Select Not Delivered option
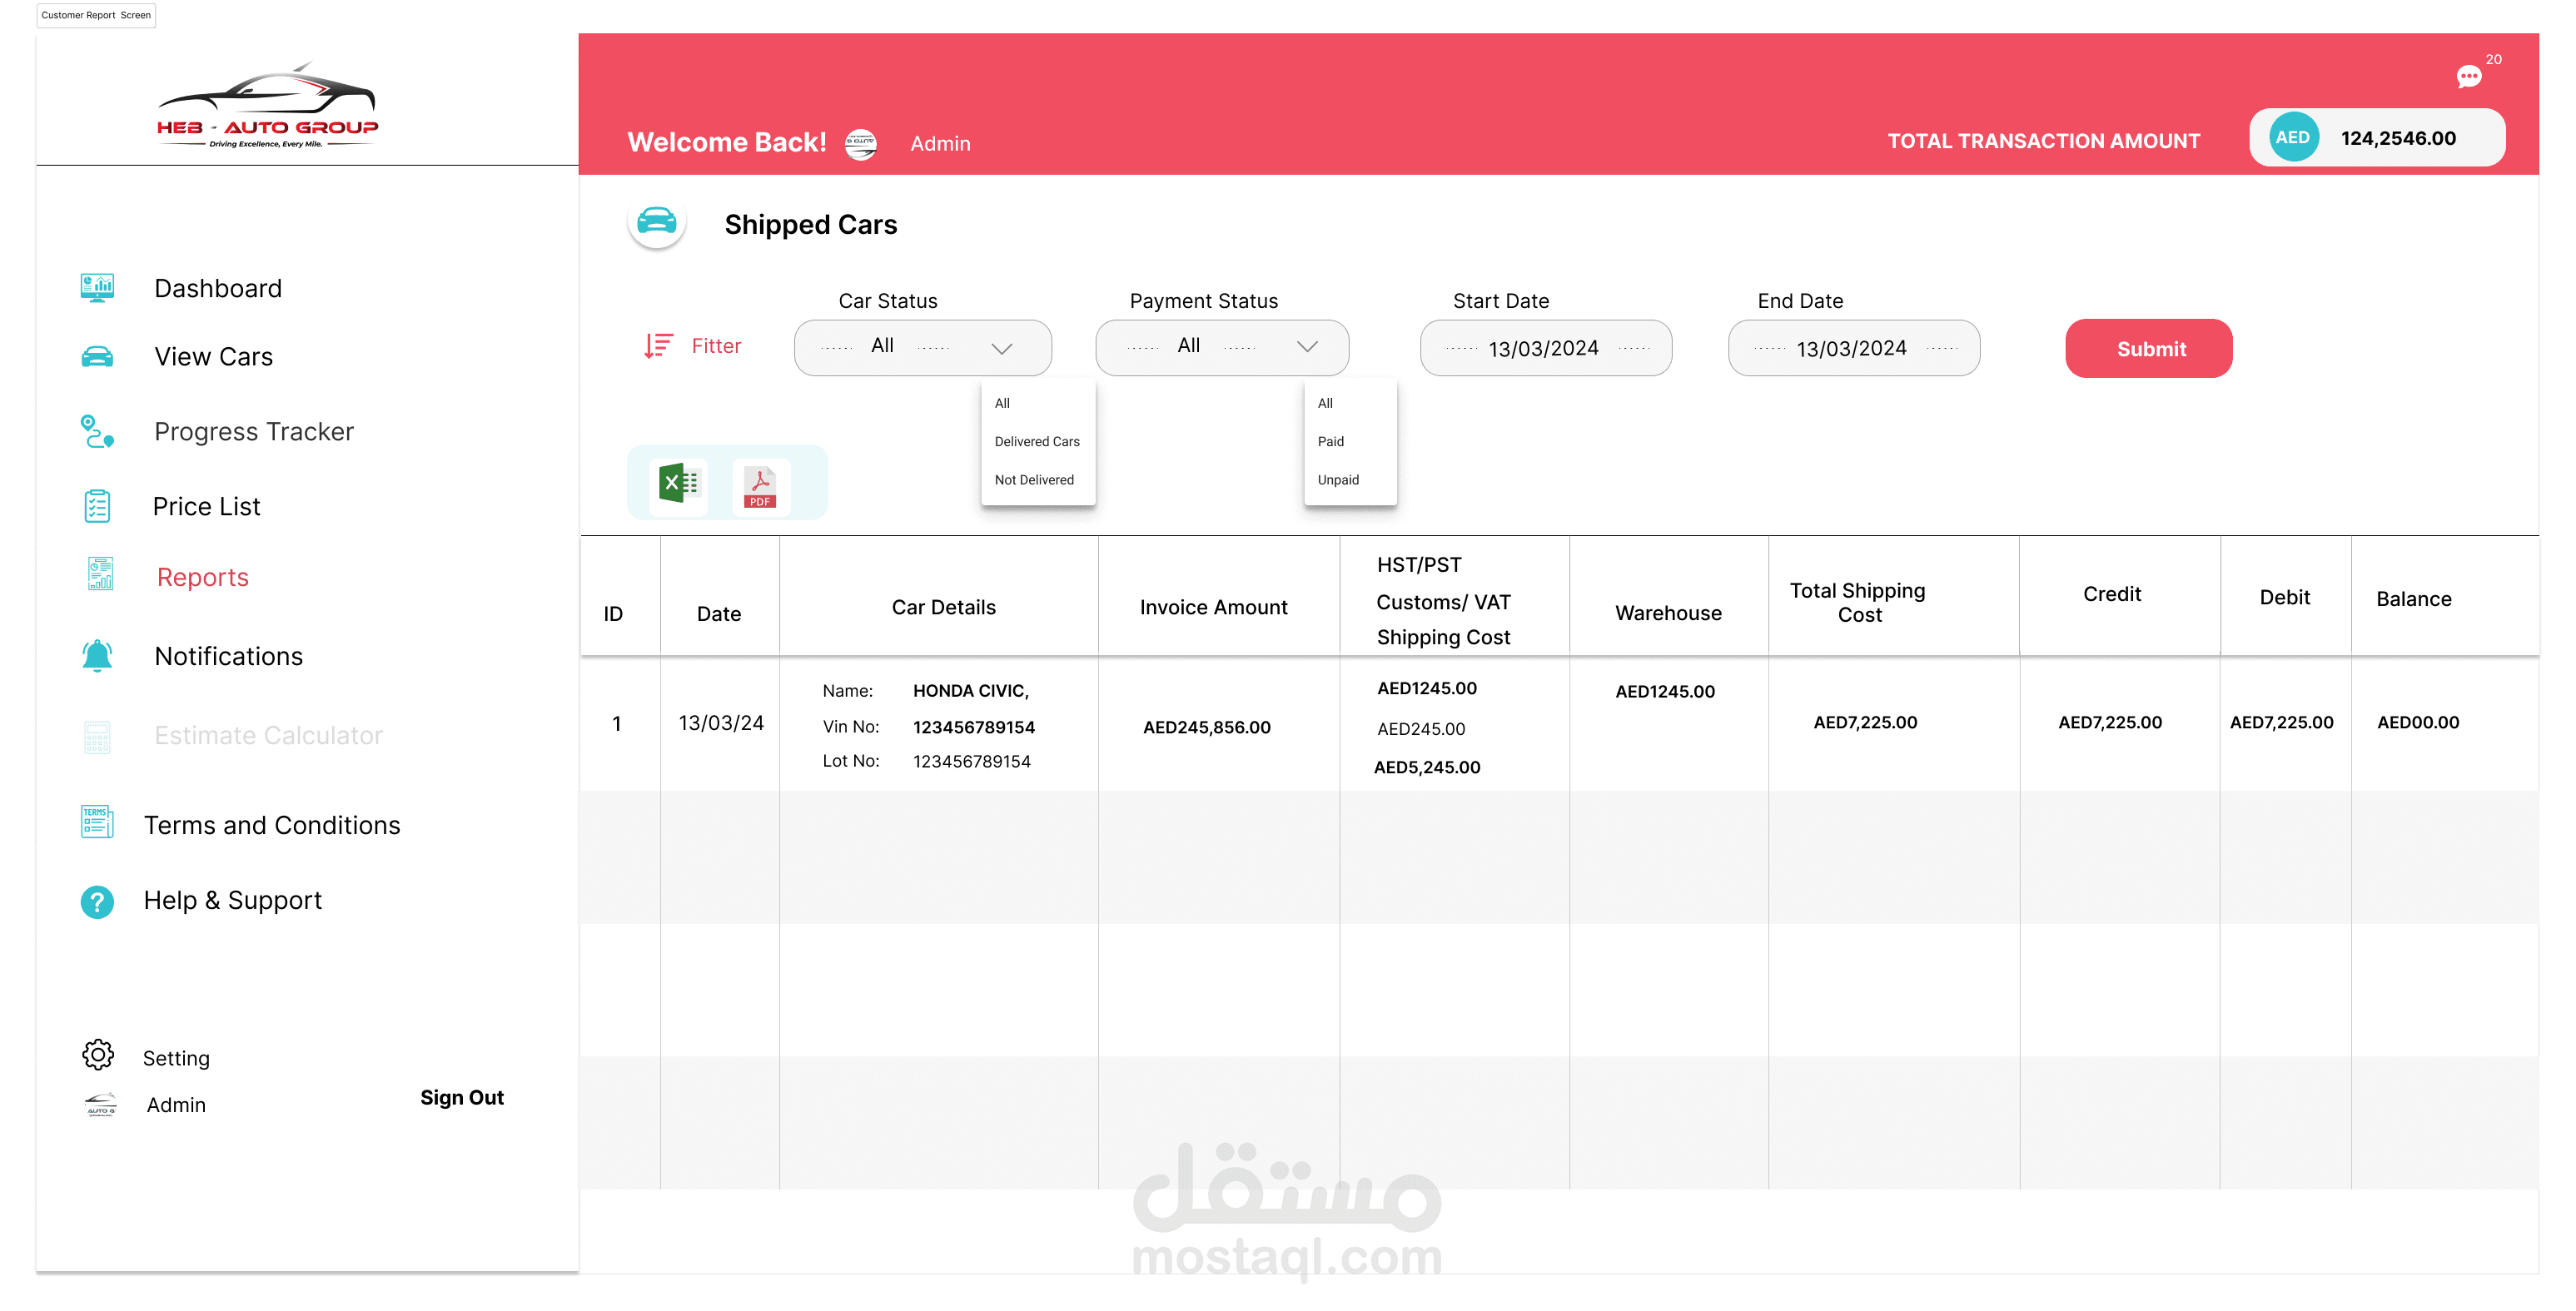Image resolution: width=2576 pixels, height=1311 pixels. (1033, 480)
